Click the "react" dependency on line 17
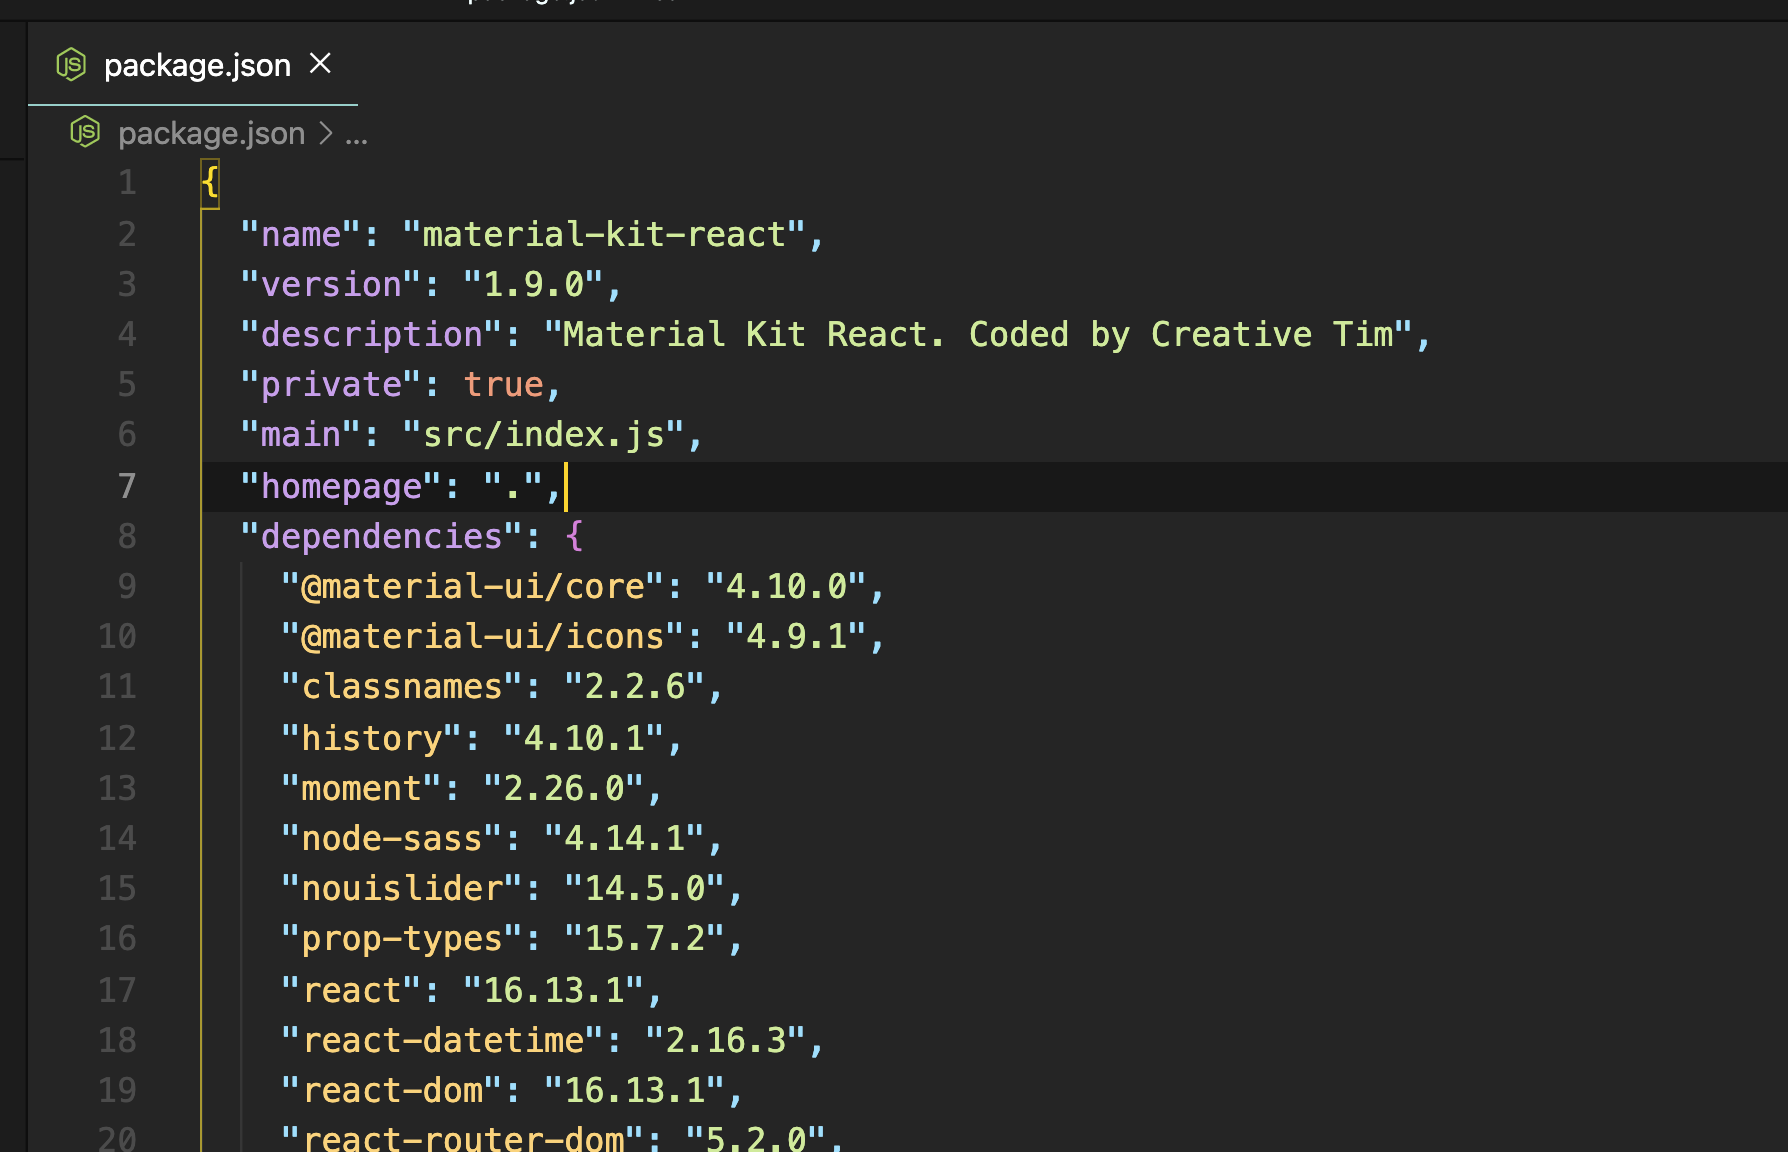The width and height of the screenshot is (1788, 1152). point(351,990)
